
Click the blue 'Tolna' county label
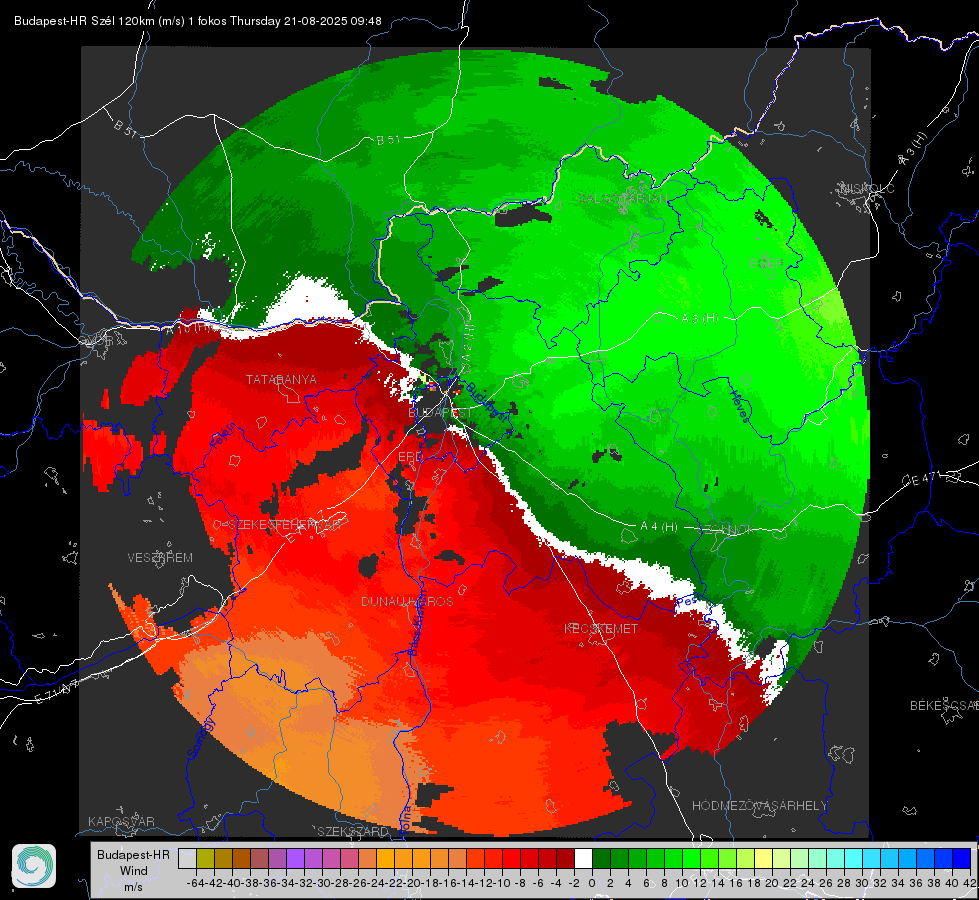pyautogui.click(x=405, y=819)
